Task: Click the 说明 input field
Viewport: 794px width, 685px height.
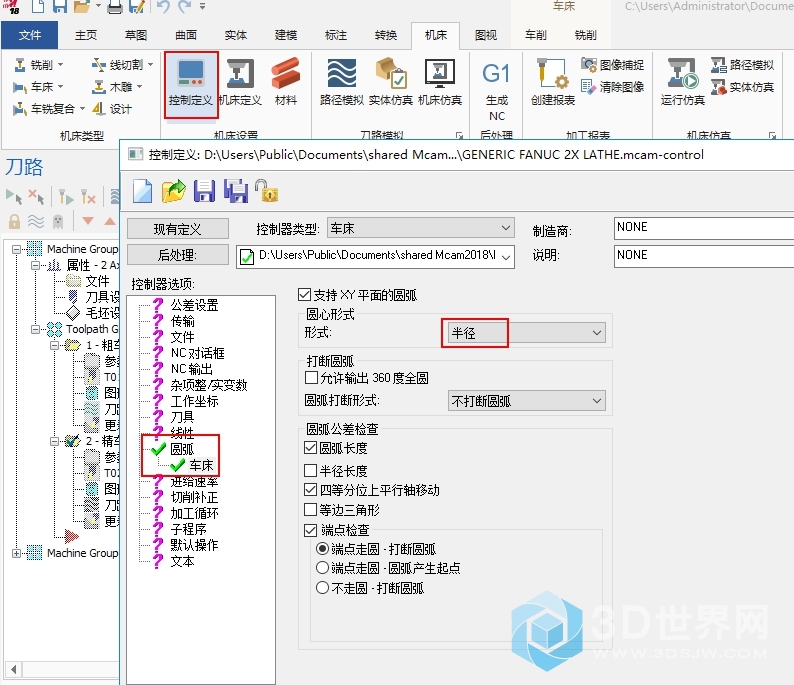Action: pyautogui.click(x=704, y=256)
